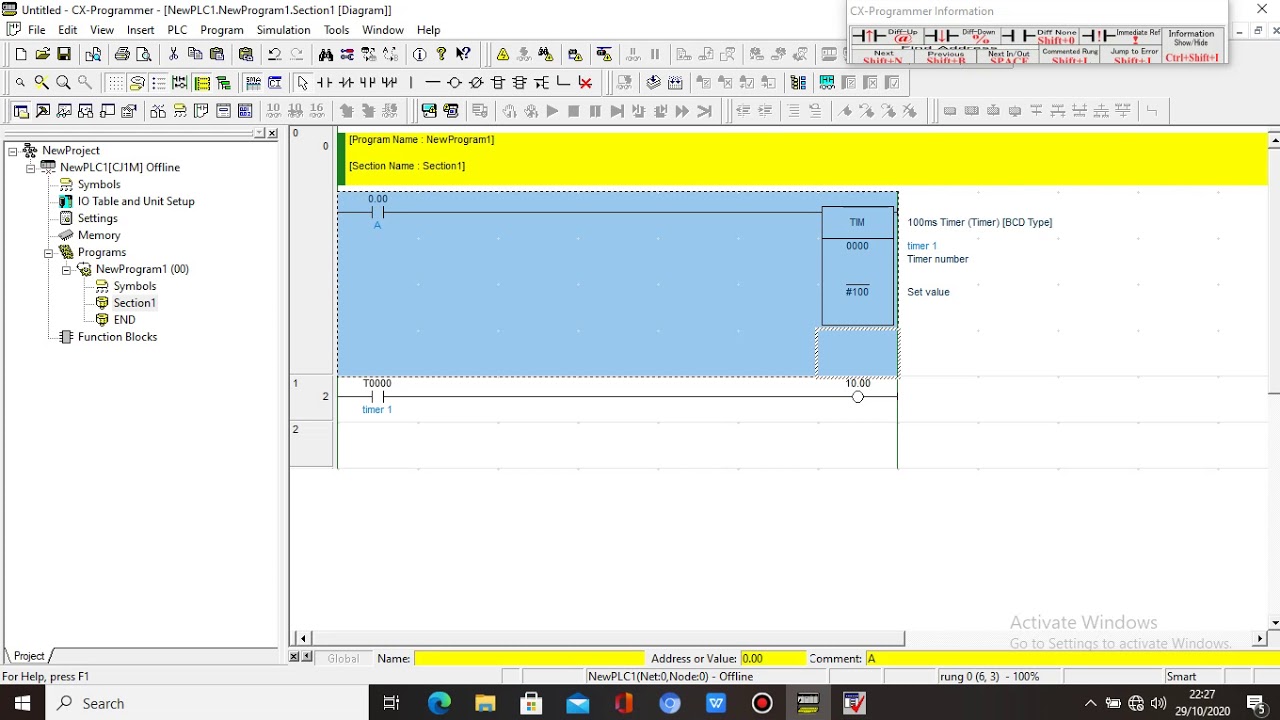Viewport: 1280px width, 720px height.
Task: Collapse the NewProgram1 (00) node
Action: pos(66,269)
